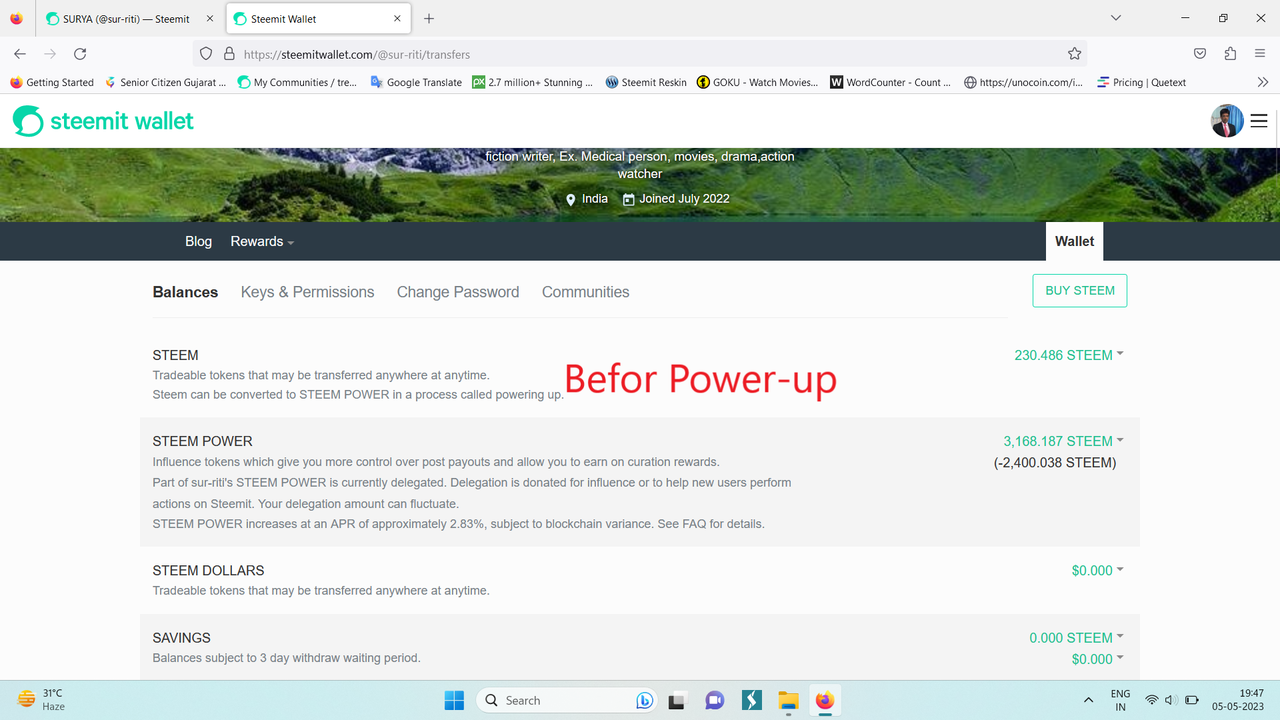The height and width of the screenshot is (720, 1280).
Task: Select the Wallet tab
Action: [1074, 241]
